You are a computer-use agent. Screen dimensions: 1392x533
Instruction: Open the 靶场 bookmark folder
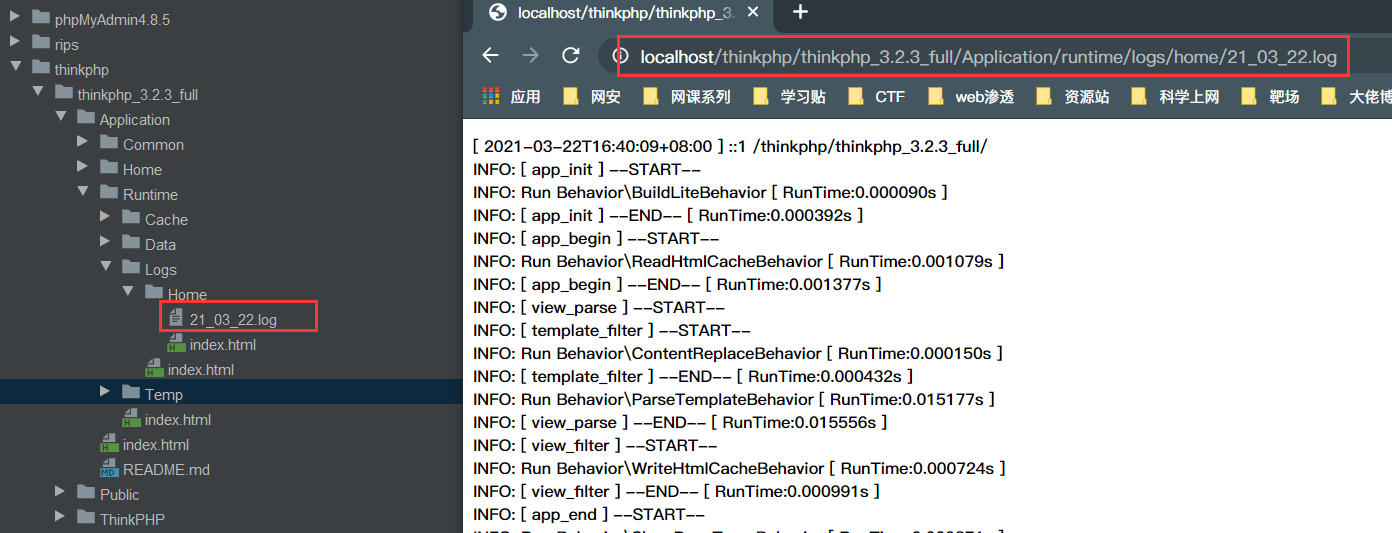pos(1270,96)
